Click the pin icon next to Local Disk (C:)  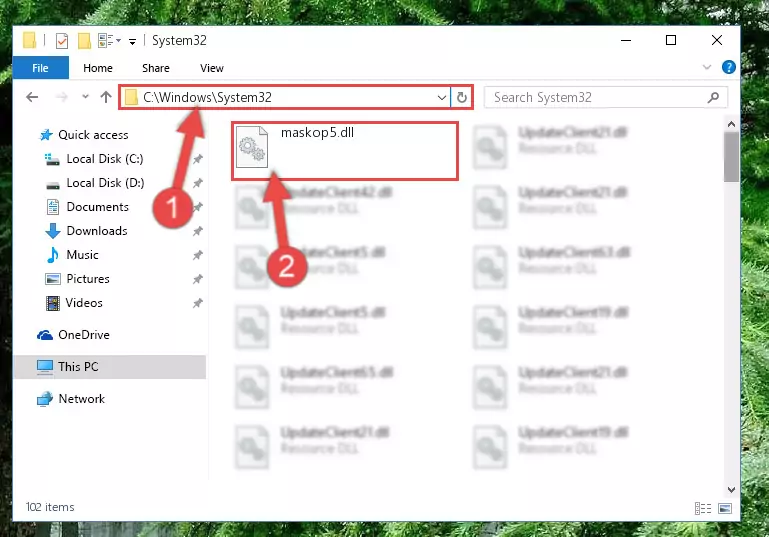(x=198, y=159)
